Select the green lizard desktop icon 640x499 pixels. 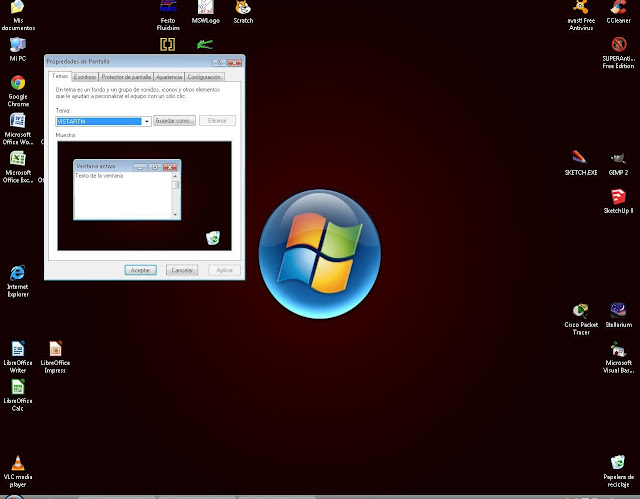click(x=205, y=44)
